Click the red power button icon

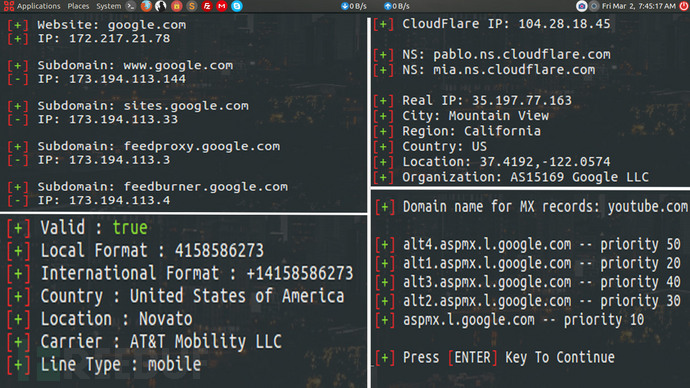[x=684, y=6]
